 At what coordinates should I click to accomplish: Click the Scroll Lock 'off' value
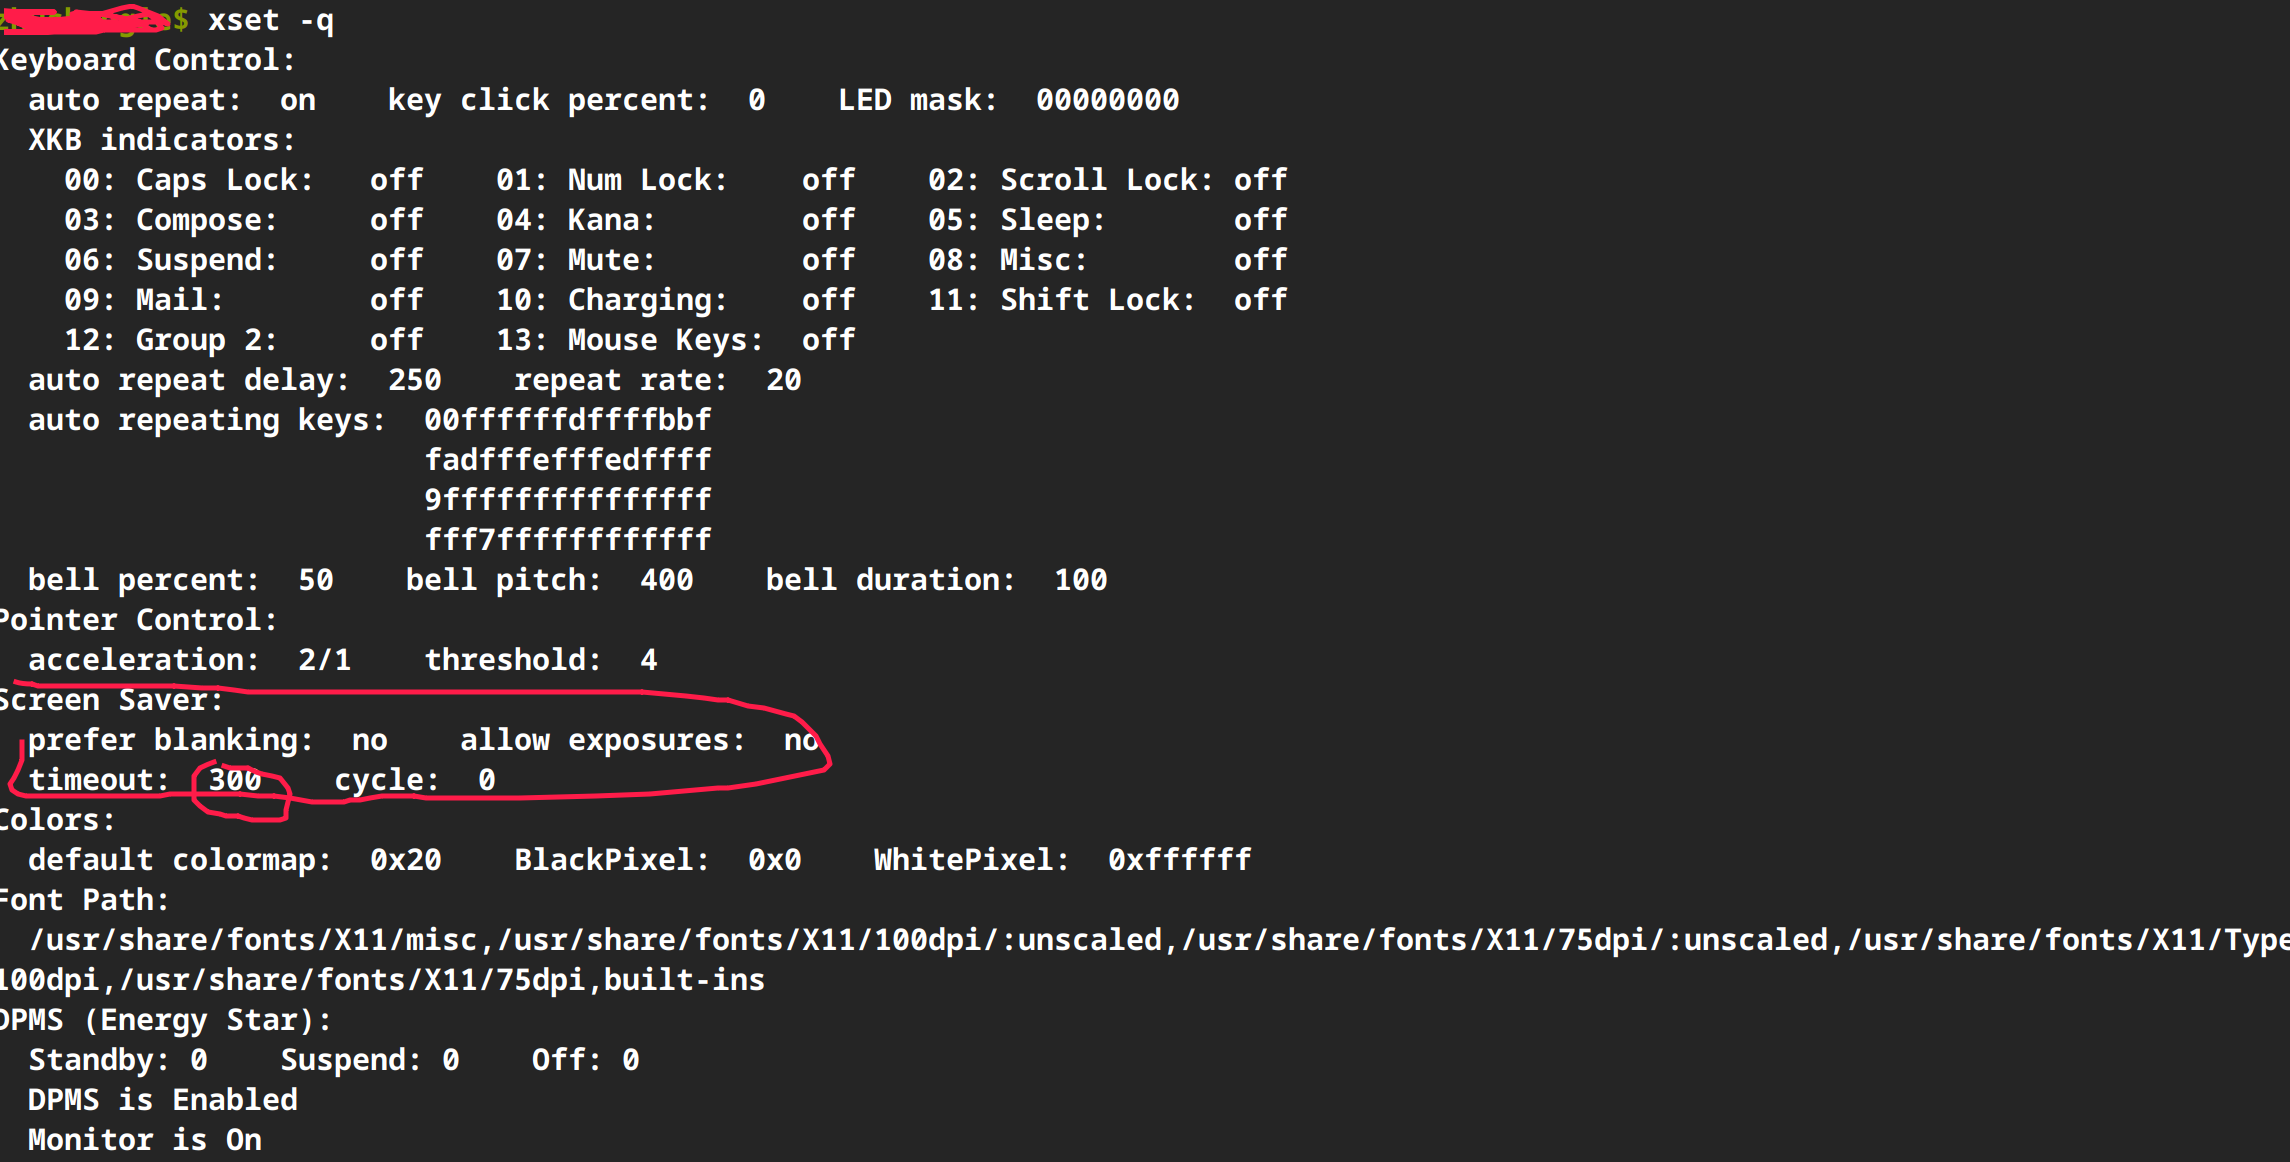[1260, 180]
